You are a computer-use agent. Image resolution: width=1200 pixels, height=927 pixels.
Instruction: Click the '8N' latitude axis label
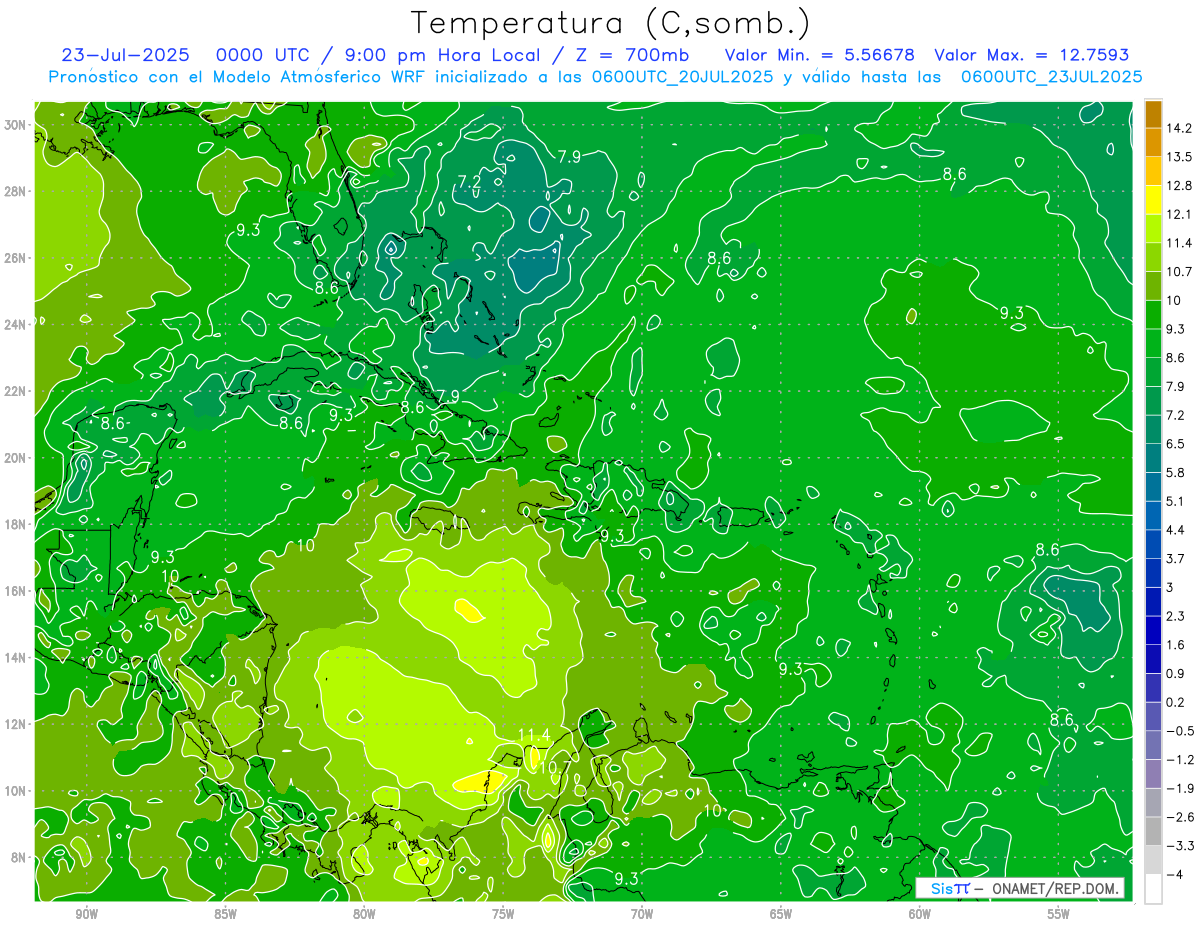[x=19, y=857]
